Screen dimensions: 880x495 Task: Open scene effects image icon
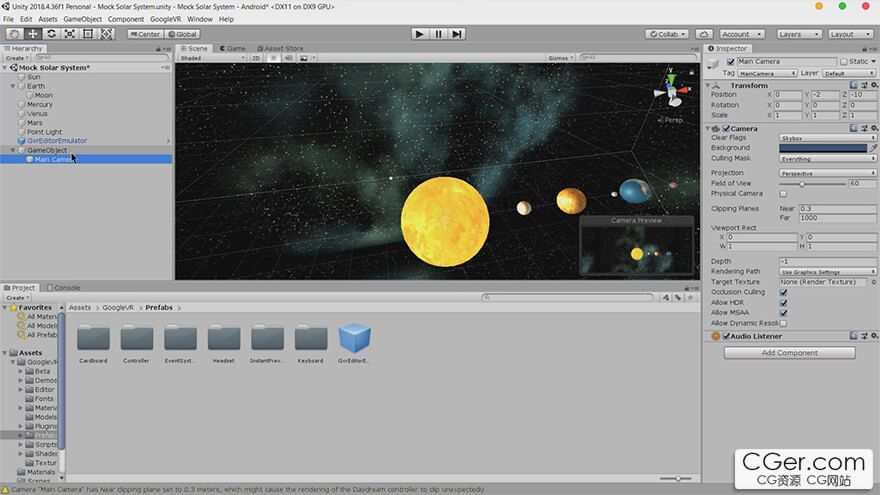point(304,58)
